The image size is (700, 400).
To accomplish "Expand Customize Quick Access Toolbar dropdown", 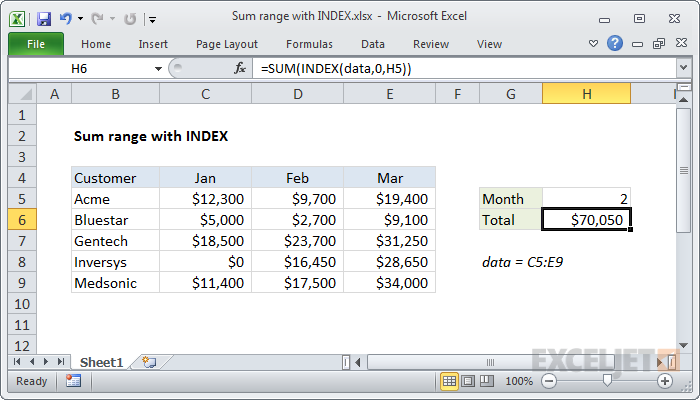I will pyautogui.click(x=151, y=18).
